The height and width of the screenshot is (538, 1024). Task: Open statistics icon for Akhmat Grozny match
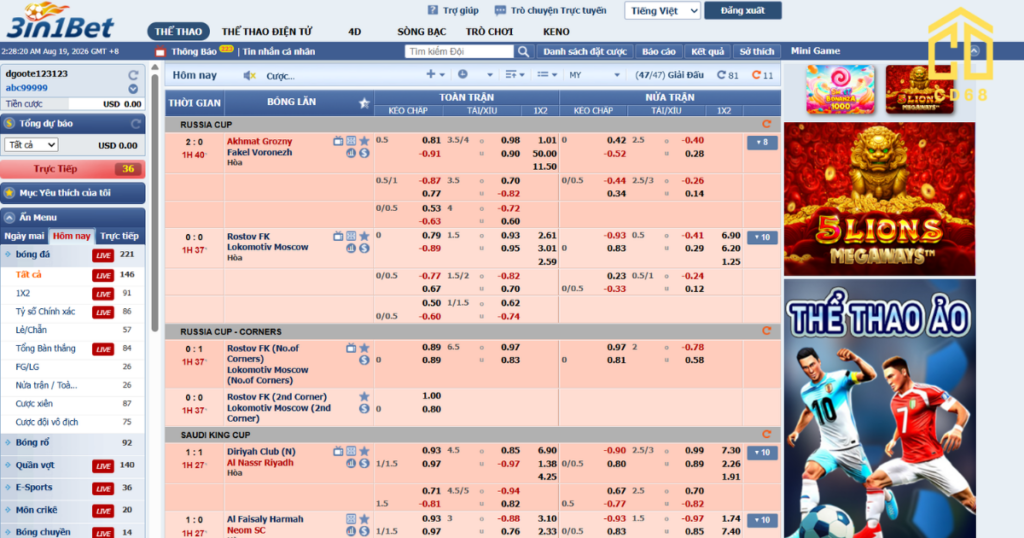(x=351, y=153)
